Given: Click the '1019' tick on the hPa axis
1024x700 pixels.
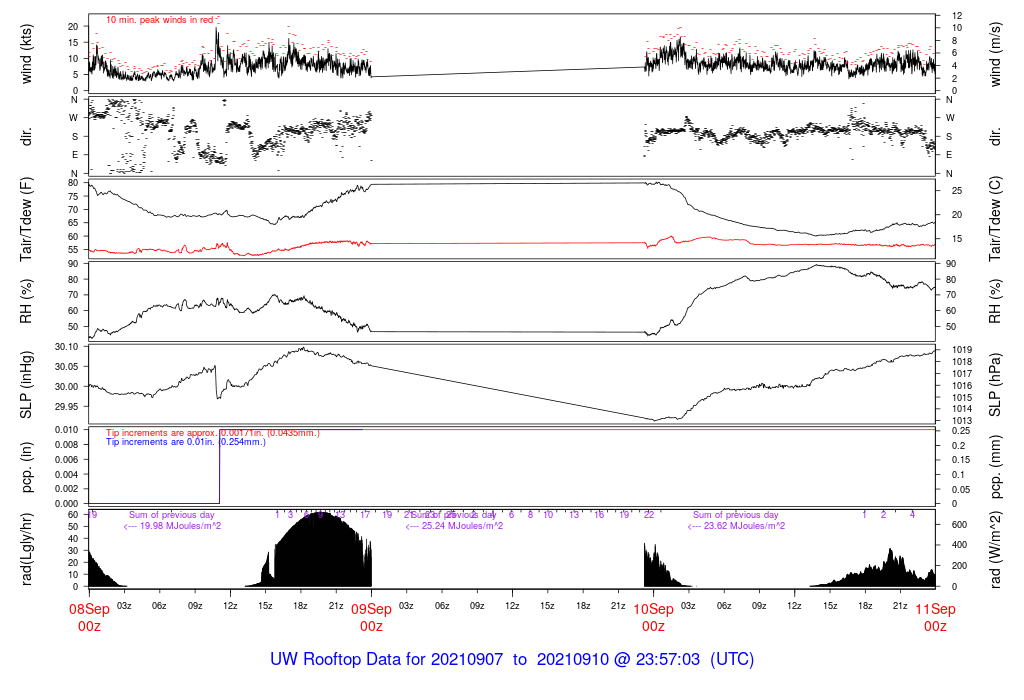Looking at the screenshot, I should coord(962,350).
